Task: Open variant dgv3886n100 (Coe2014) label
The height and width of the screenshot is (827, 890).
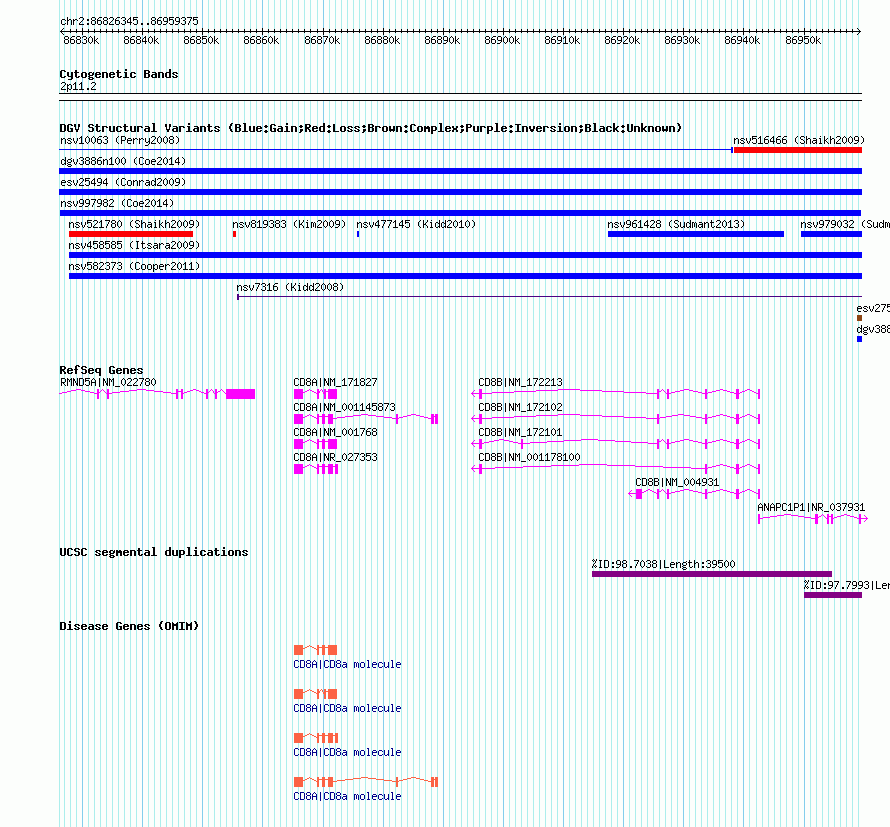Action: pyautogui.click(x=123, y=161)
